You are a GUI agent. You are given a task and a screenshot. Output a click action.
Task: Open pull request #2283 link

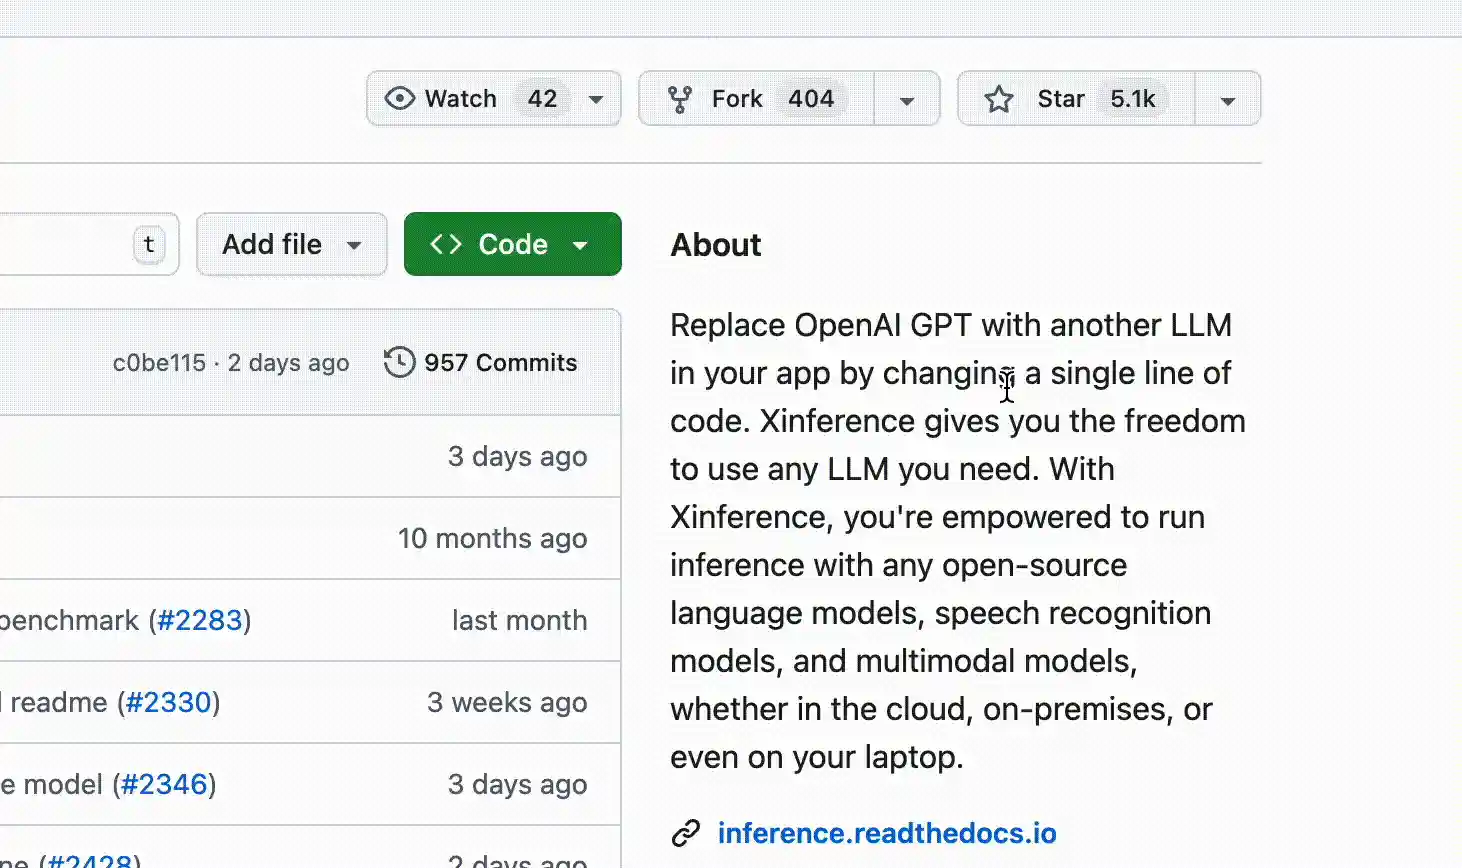tap(200, 620)
